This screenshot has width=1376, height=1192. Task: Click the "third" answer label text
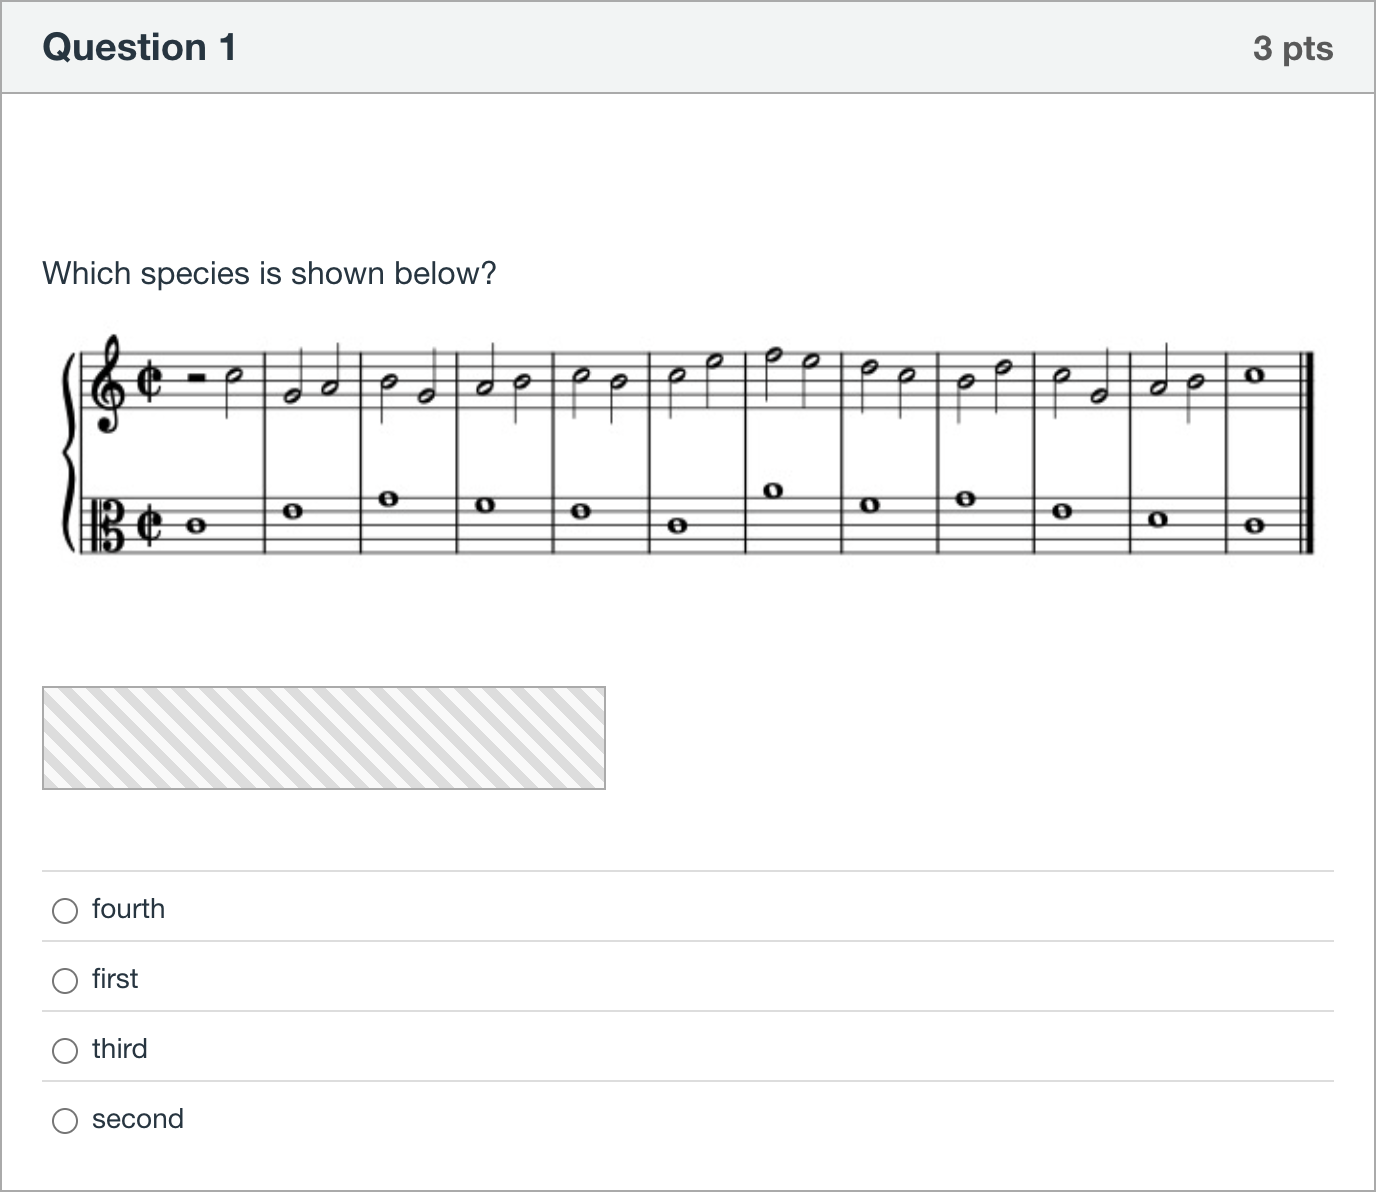120,1049
